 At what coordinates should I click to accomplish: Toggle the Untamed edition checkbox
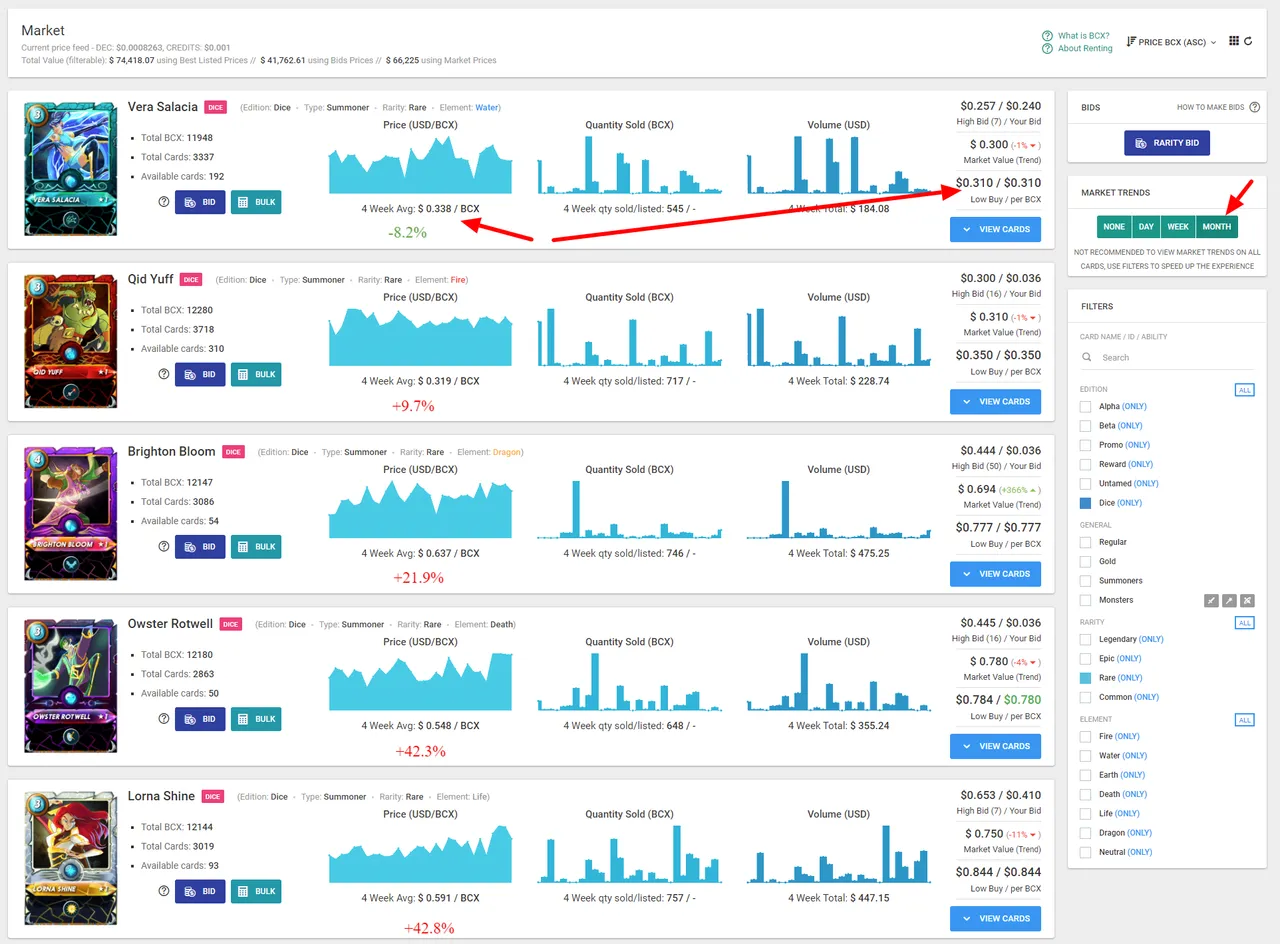(x=1086, y=484)
